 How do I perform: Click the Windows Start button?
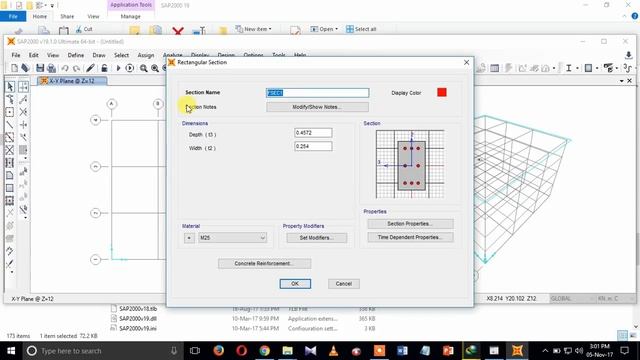pos(11,351)
